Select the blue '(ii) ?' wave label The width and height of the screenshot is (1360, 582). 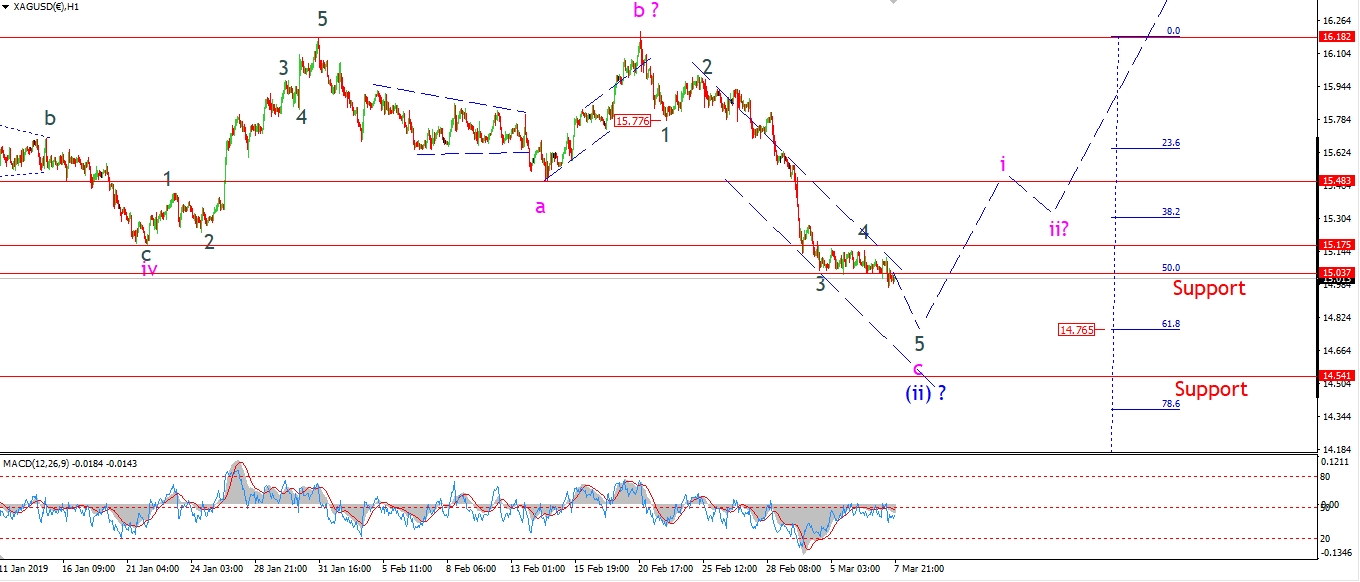[925, 393]
